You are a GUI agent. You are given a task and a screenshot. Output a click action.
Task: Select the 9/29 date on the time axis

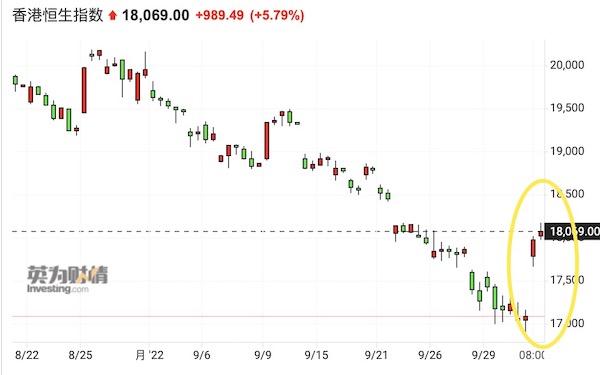[483, 355]
